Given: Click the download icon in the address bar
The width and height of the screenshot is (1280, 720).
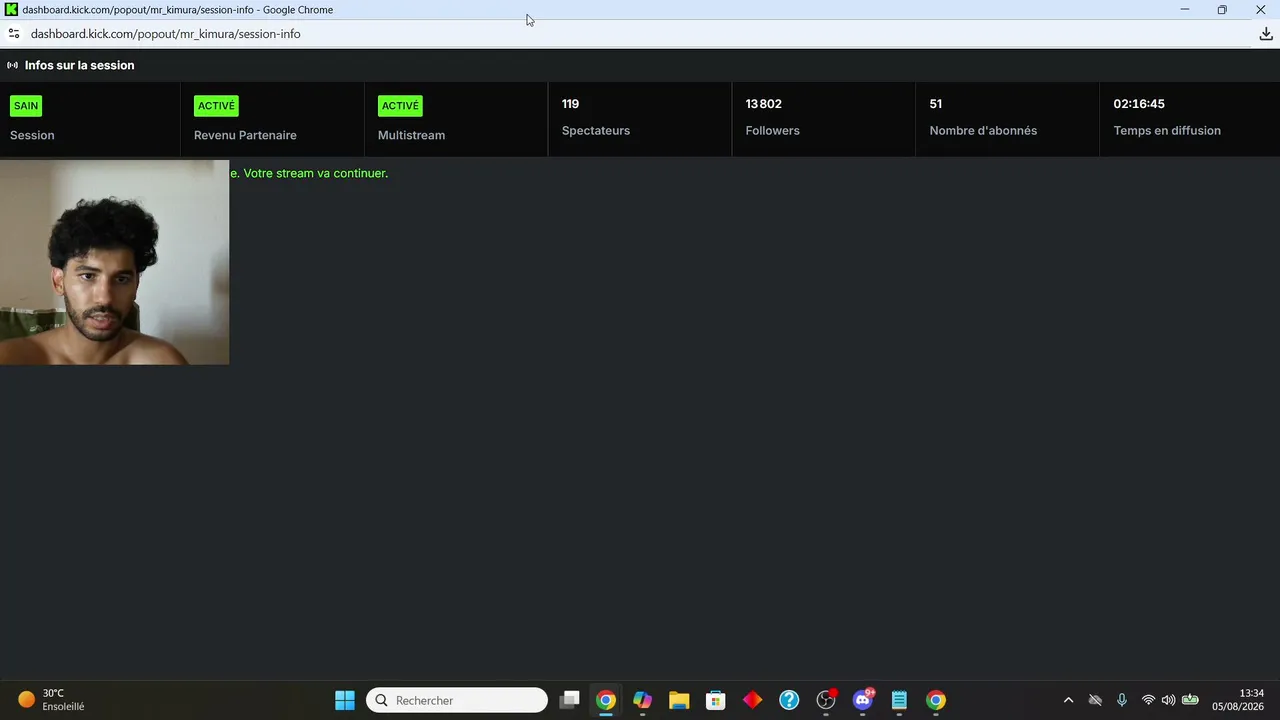Looking at the screenshot, I should click(x=1266, y=34).
